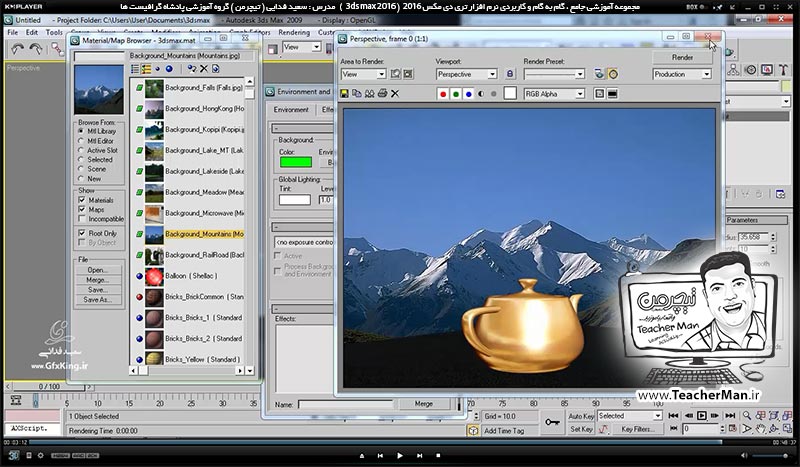
Task: Click the Auto Key button
Action: 581,416
